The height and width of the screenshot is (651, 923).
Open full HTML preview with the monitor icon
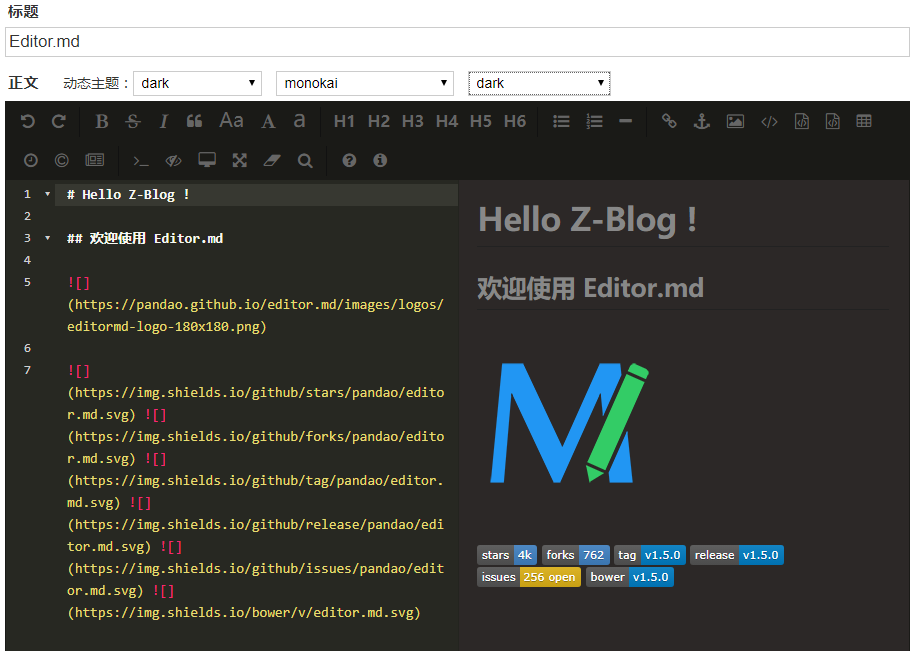pyautogui.click(x=207, y=160)
